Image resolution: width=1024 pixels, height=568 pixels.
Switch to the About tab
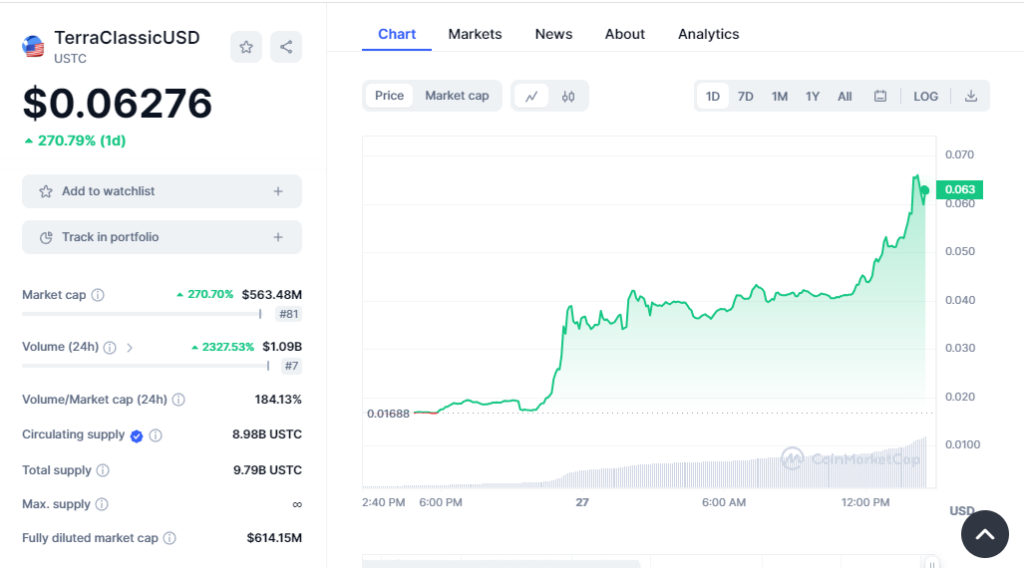click(x=624, y=34)
